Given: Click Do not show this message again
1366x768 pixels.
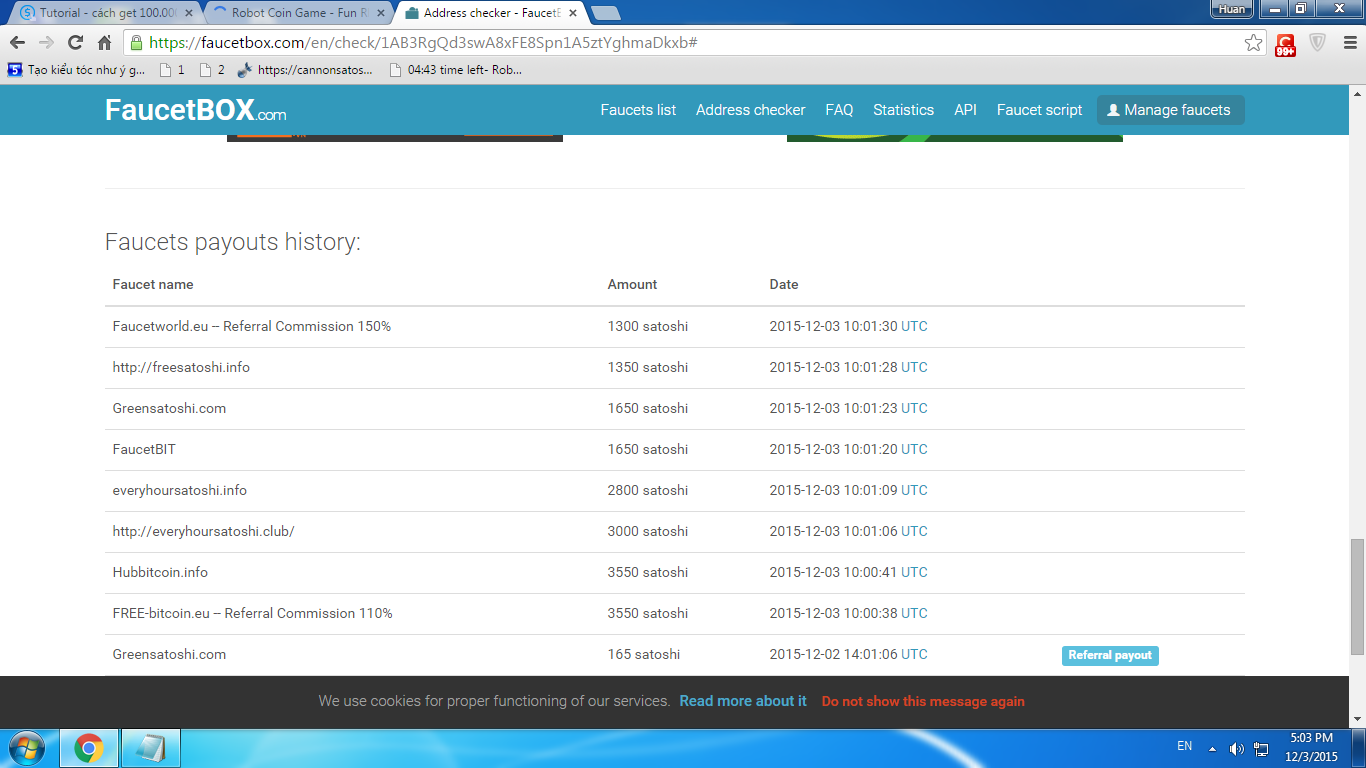Looking at the screenshot, I should 923,701.
